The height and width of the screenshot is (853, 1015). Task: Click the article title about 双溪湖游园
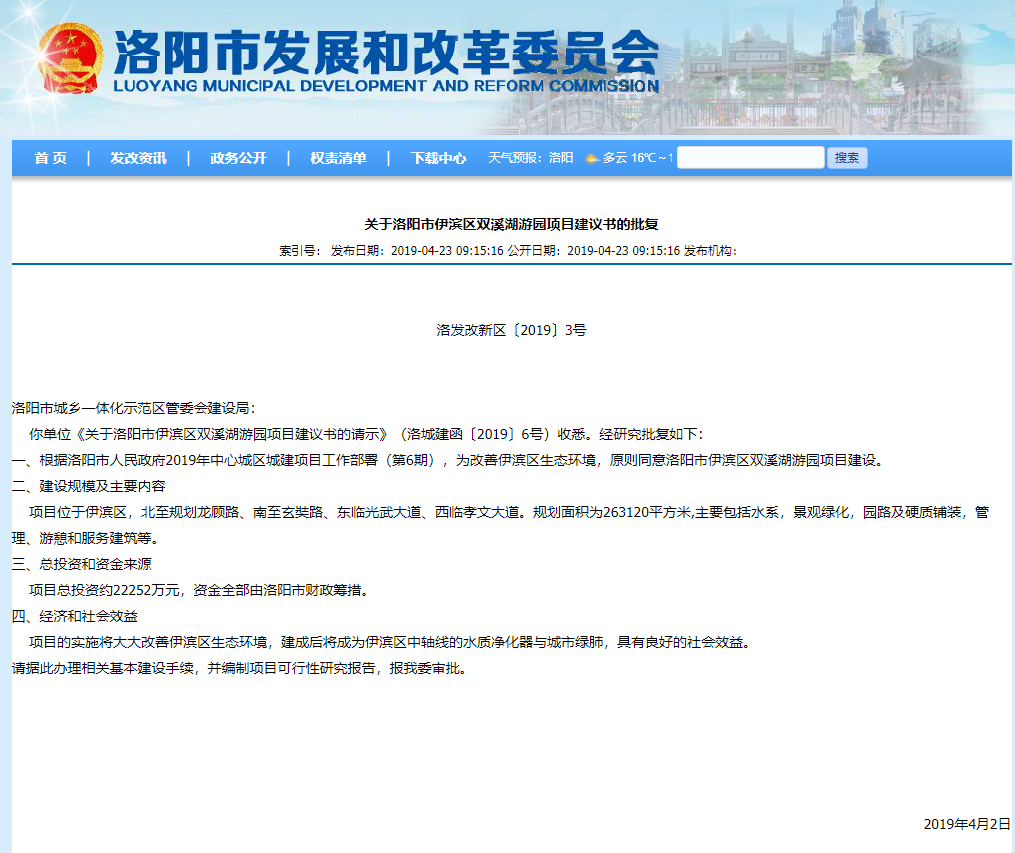pyautogui.click(x=511, y=224)
